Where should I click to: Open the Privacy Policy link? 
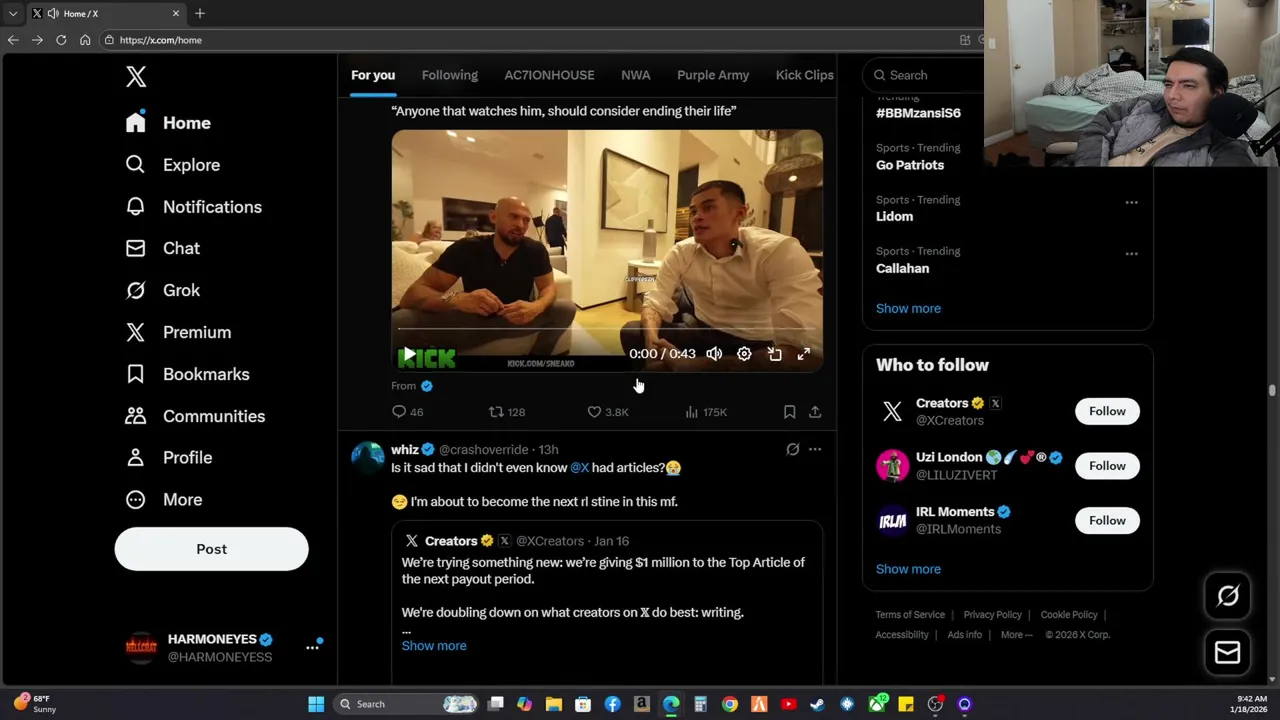click(992, 615)
